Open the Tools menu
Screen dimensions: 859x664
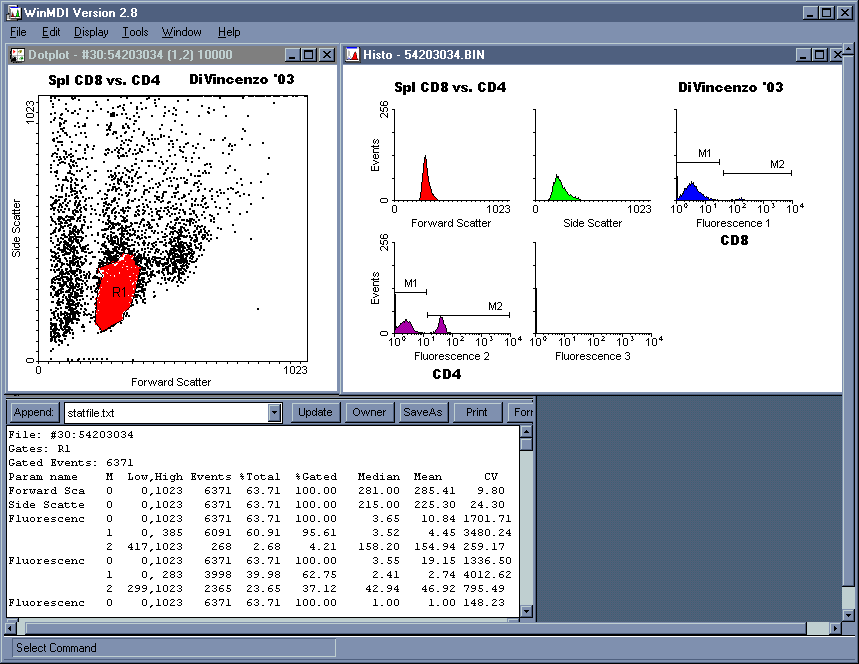point(135,32)
